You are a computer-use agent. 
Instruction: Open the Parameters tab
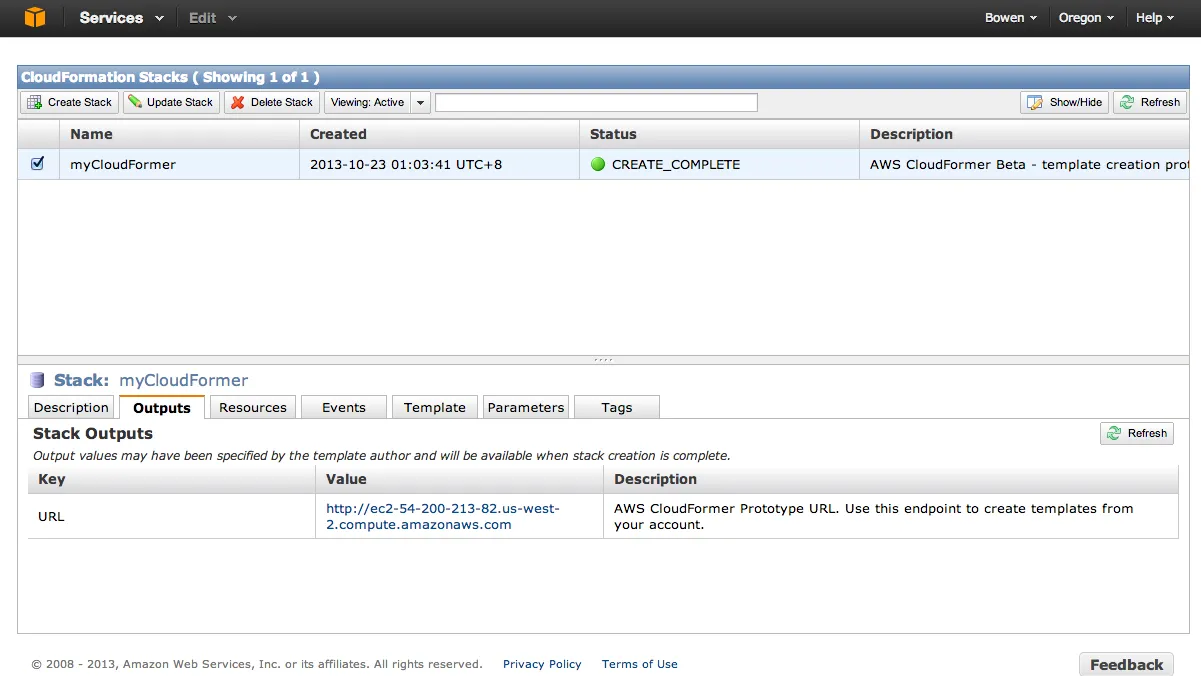click(526, 407)
